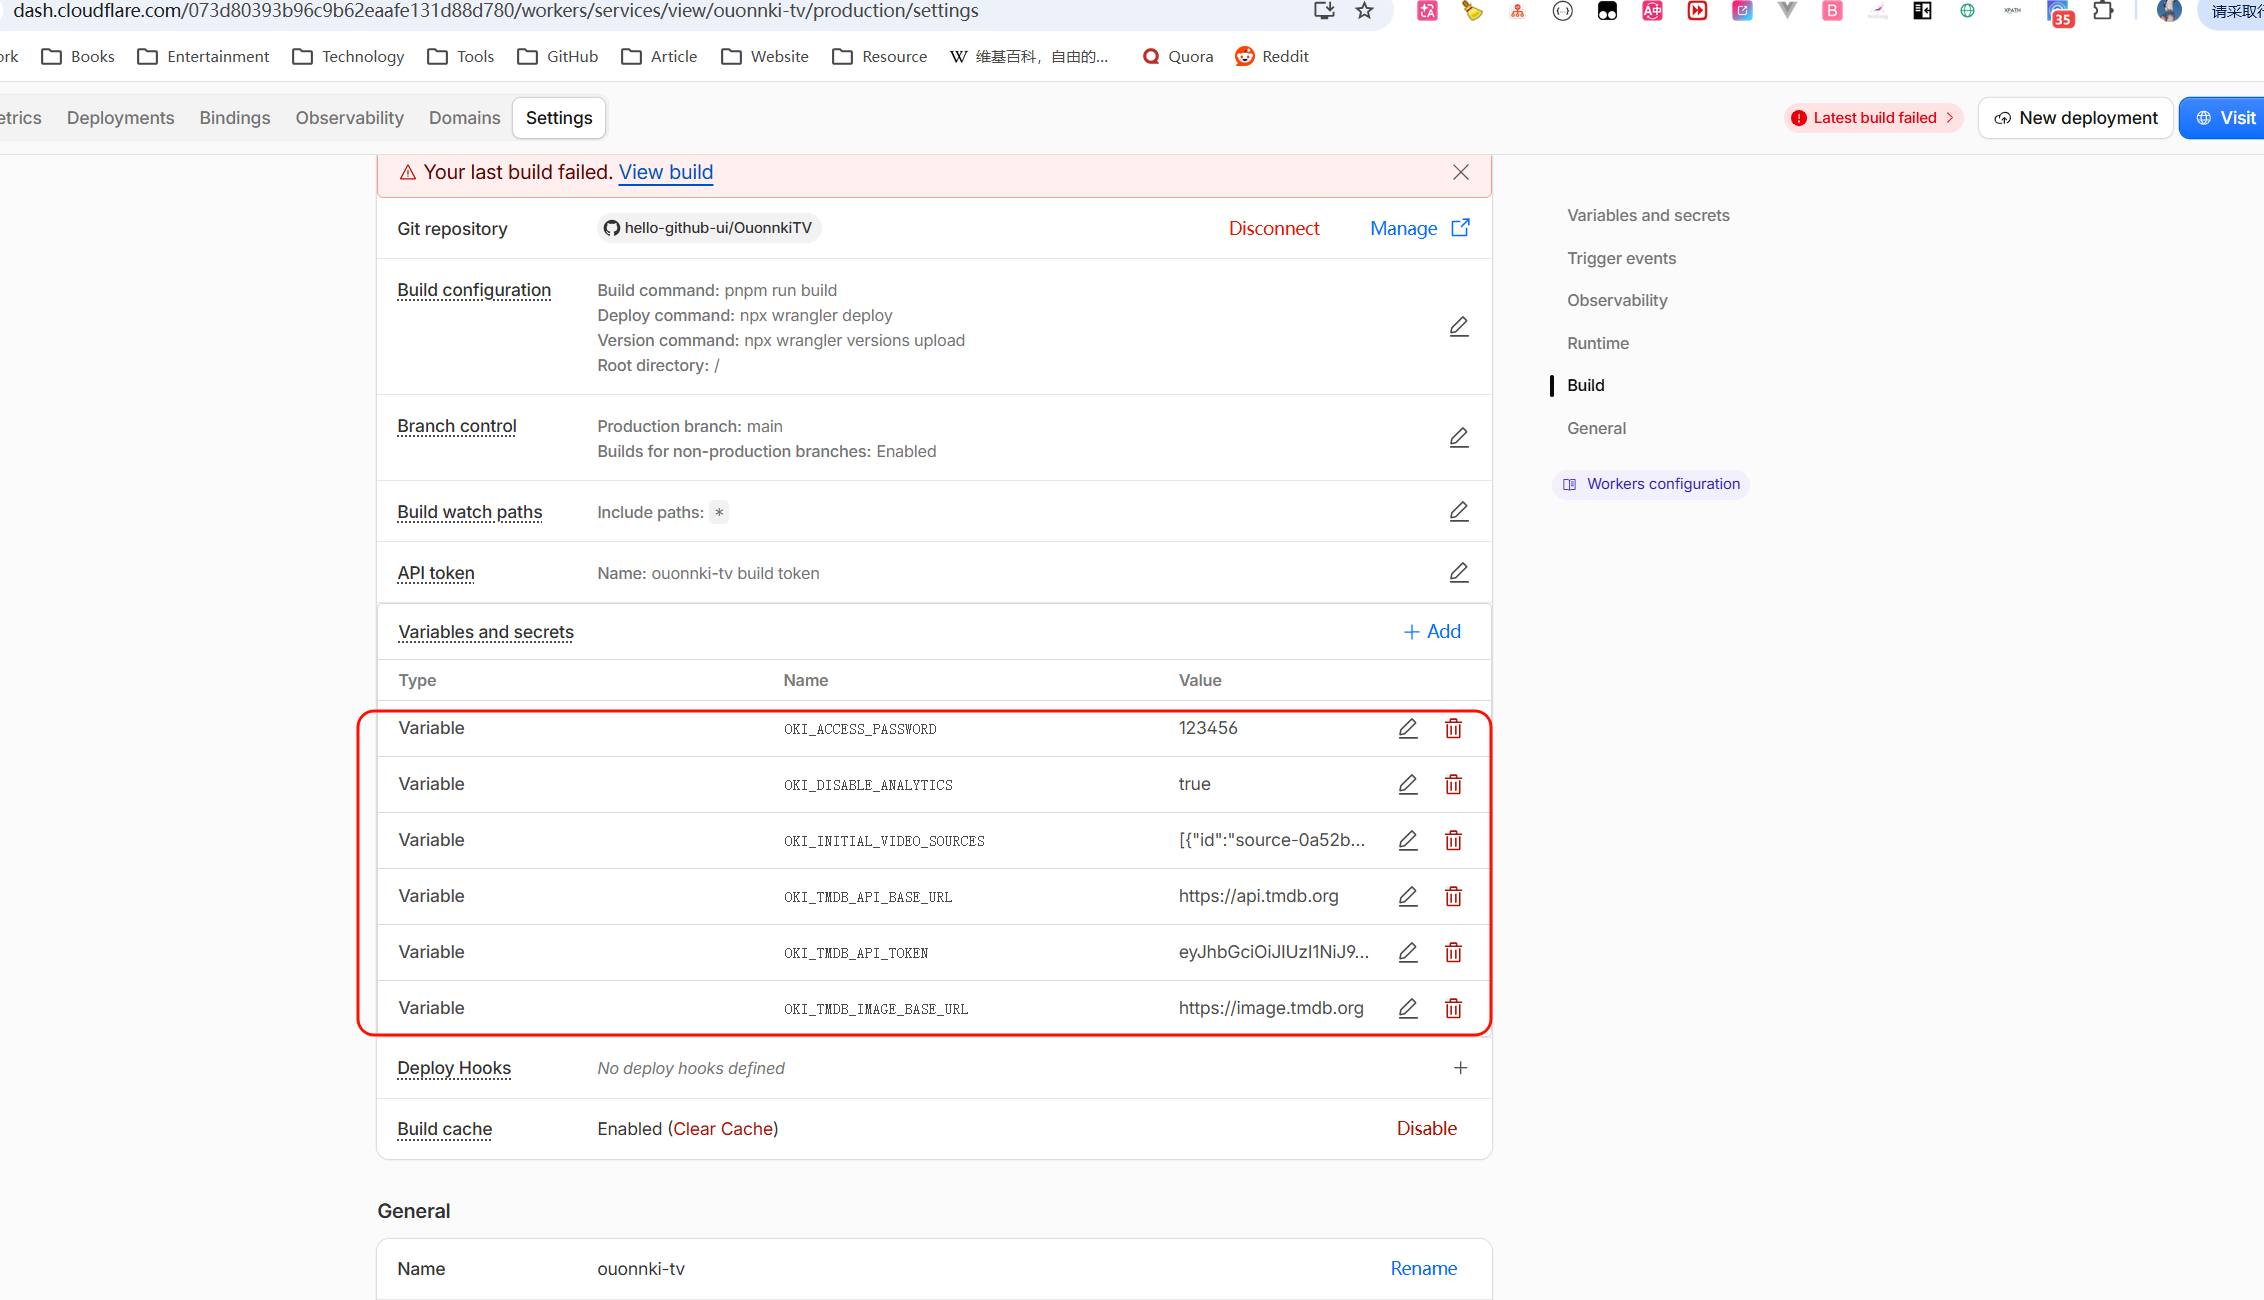Open the Entertainment bookmark folder

click(204, 57)
